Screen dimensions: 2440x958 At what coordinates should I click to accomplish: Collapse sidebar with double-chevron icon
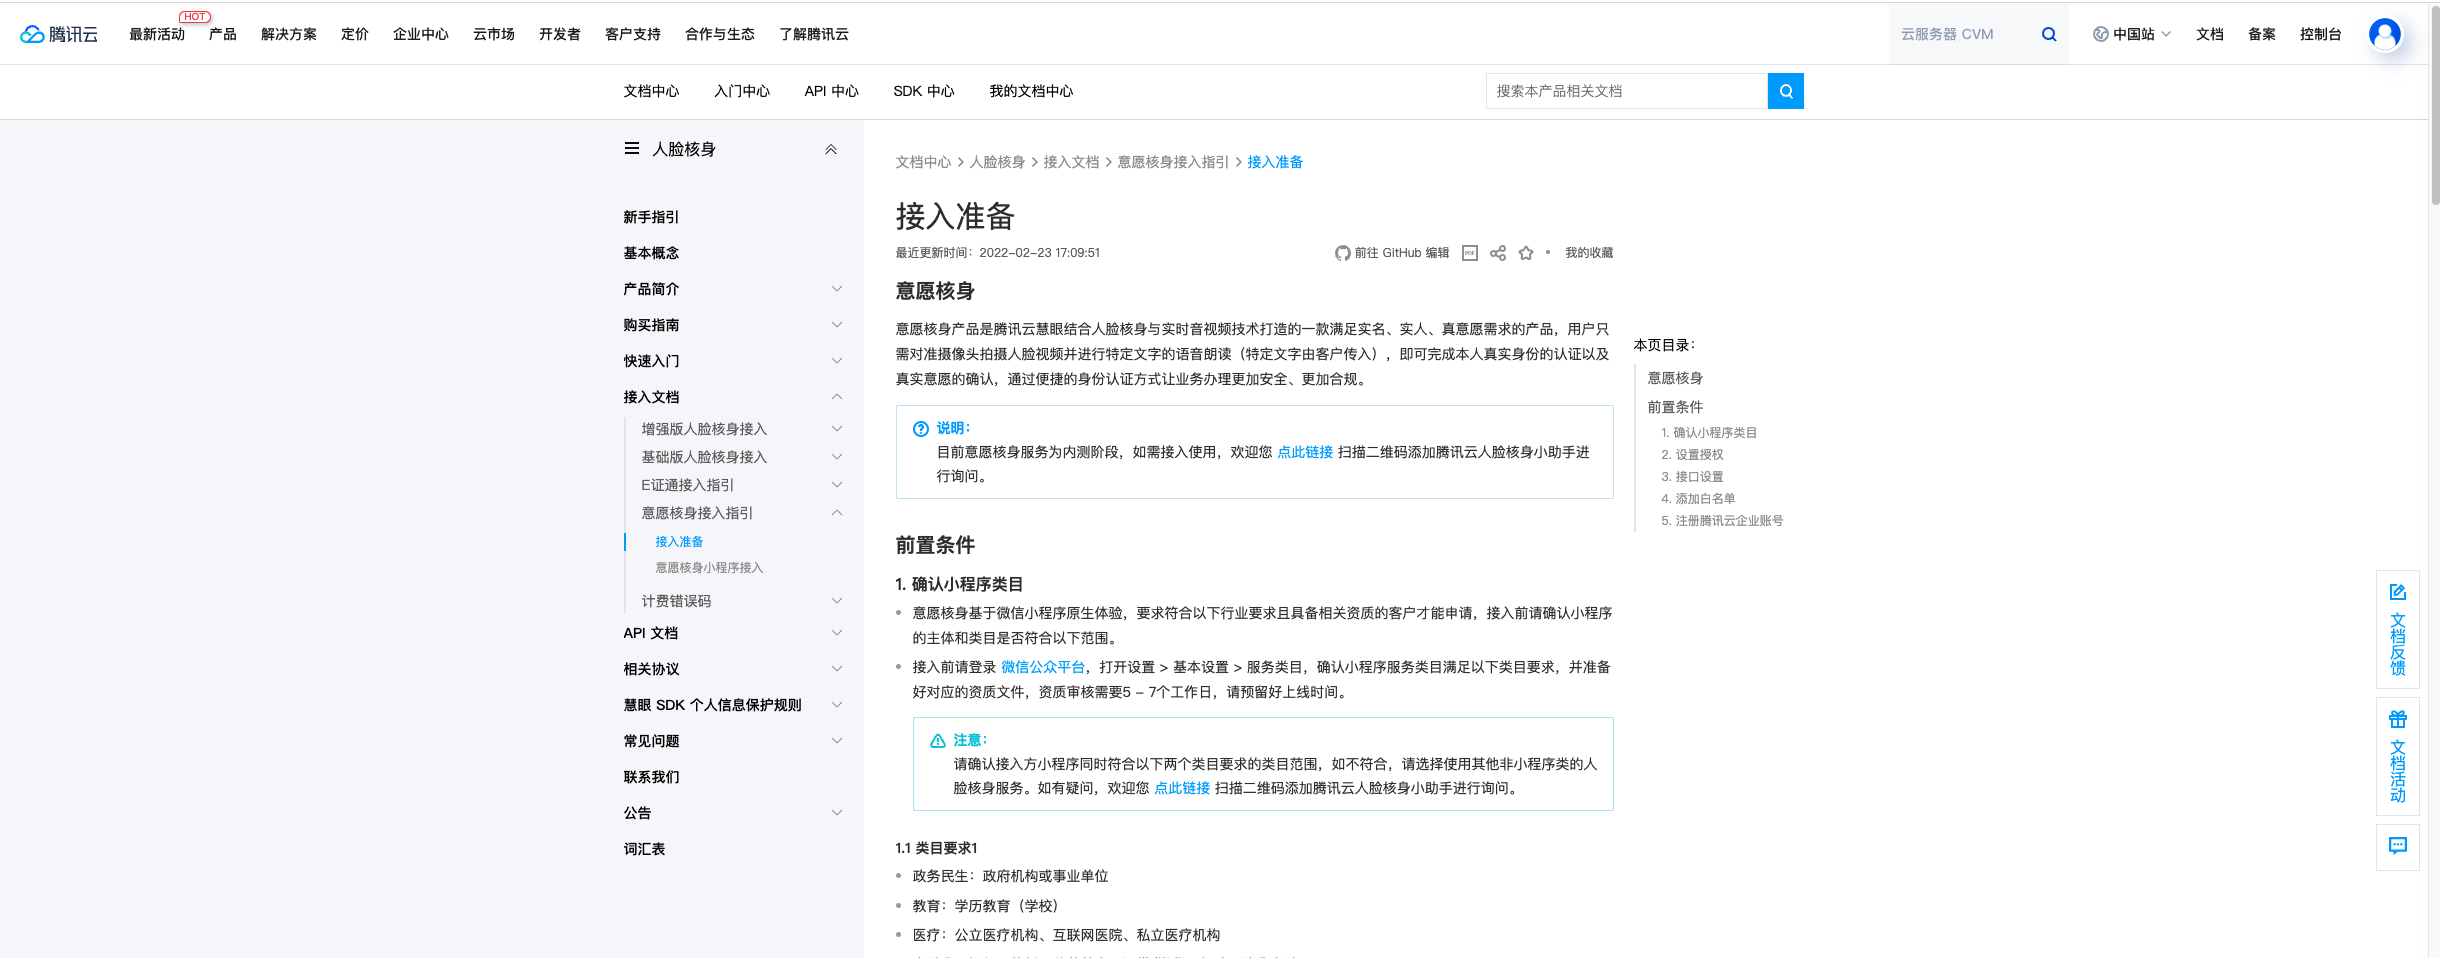click(x=831, y=149)
